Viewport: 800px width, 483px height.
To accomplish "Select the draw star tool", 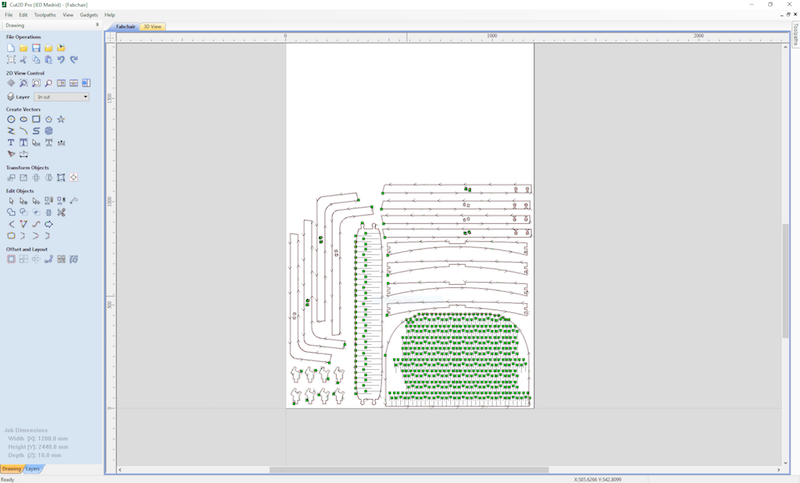I will click(x=61, y=119).
